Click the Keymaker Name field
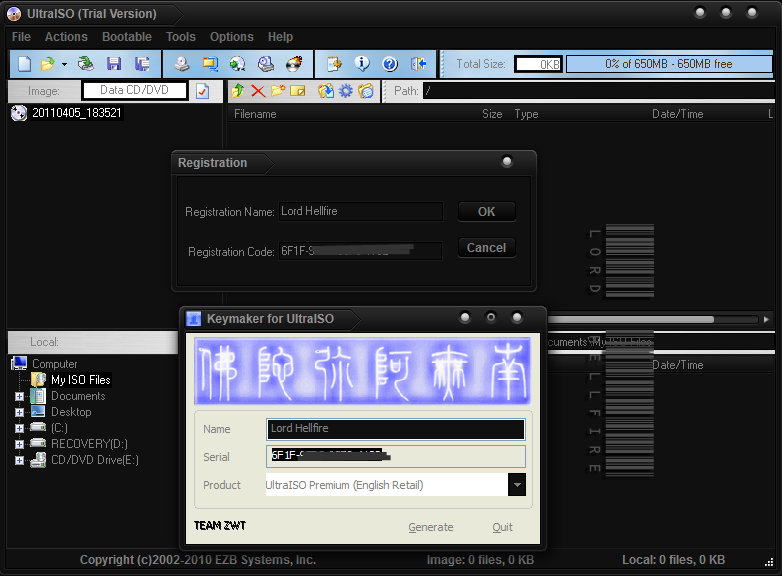 tap(395, 429)
